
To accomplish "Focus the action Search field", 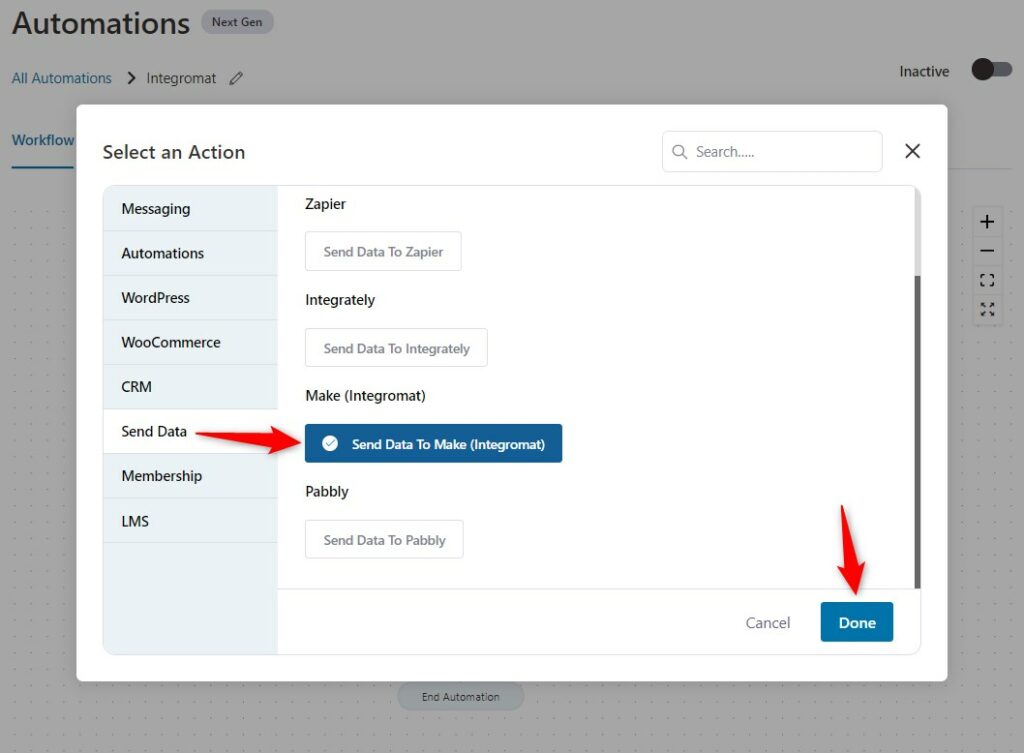I will point(772,152).
